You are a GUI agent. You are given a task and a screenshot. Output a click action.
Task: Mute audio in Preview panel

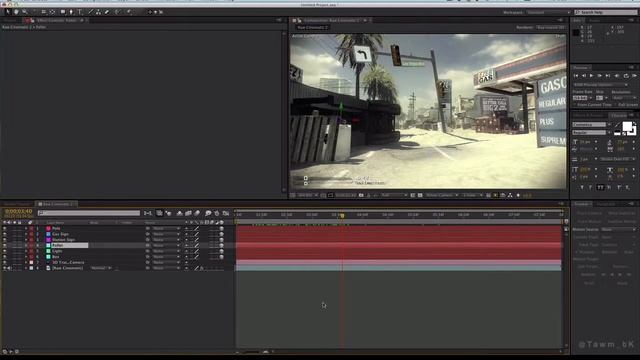(617, 76)
